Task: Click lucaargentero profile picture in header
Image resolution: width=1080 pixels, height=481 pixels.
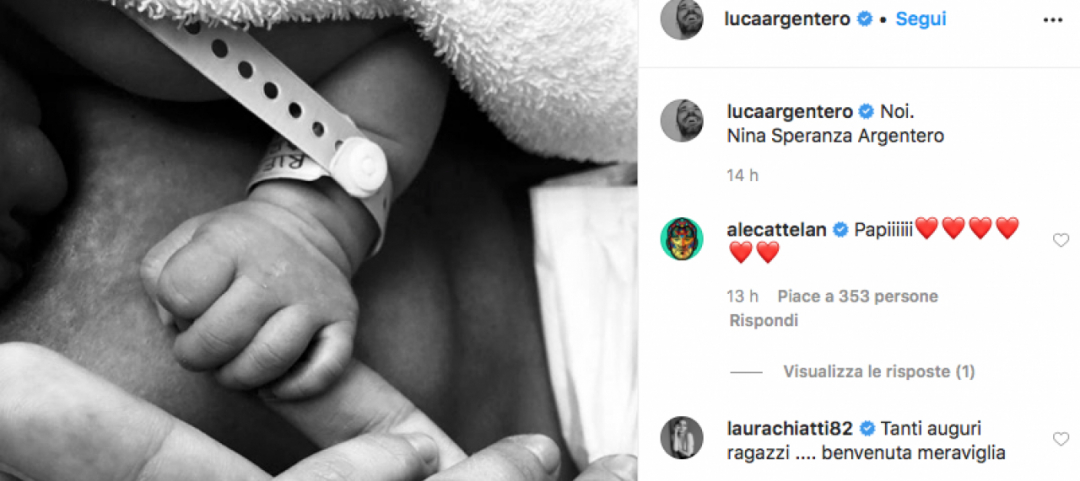Action: tap(681, 19)
